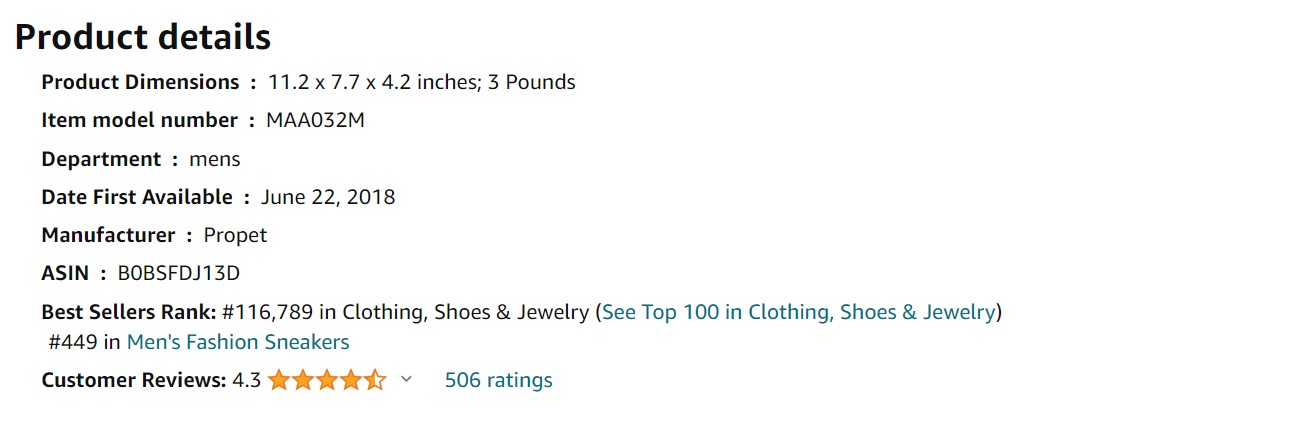
Task: Select the model number MAA032M
Action: point(315,120)
